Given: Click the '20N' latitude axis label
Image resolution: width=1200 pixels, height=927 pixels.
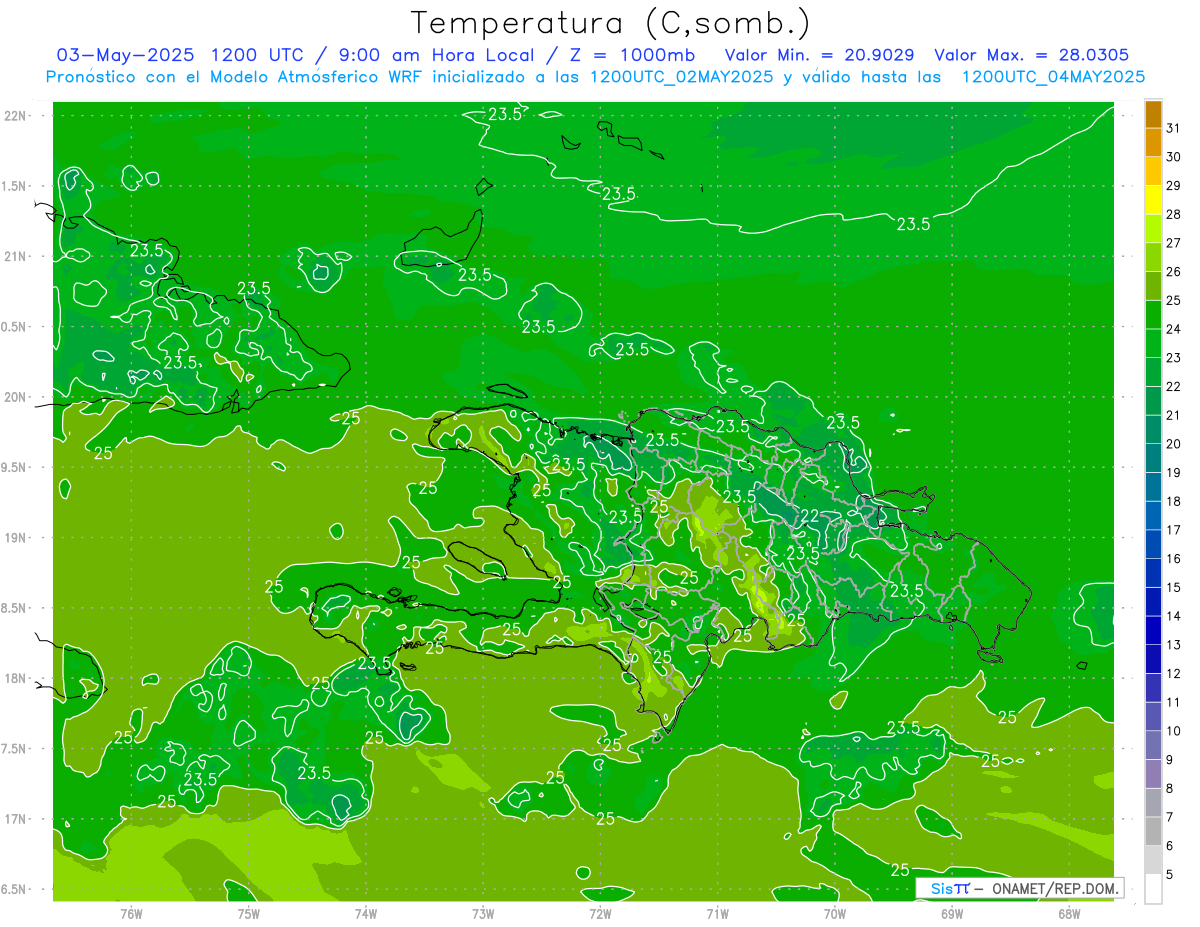Looking at the screenshot, I should click(x=15, y=397).
